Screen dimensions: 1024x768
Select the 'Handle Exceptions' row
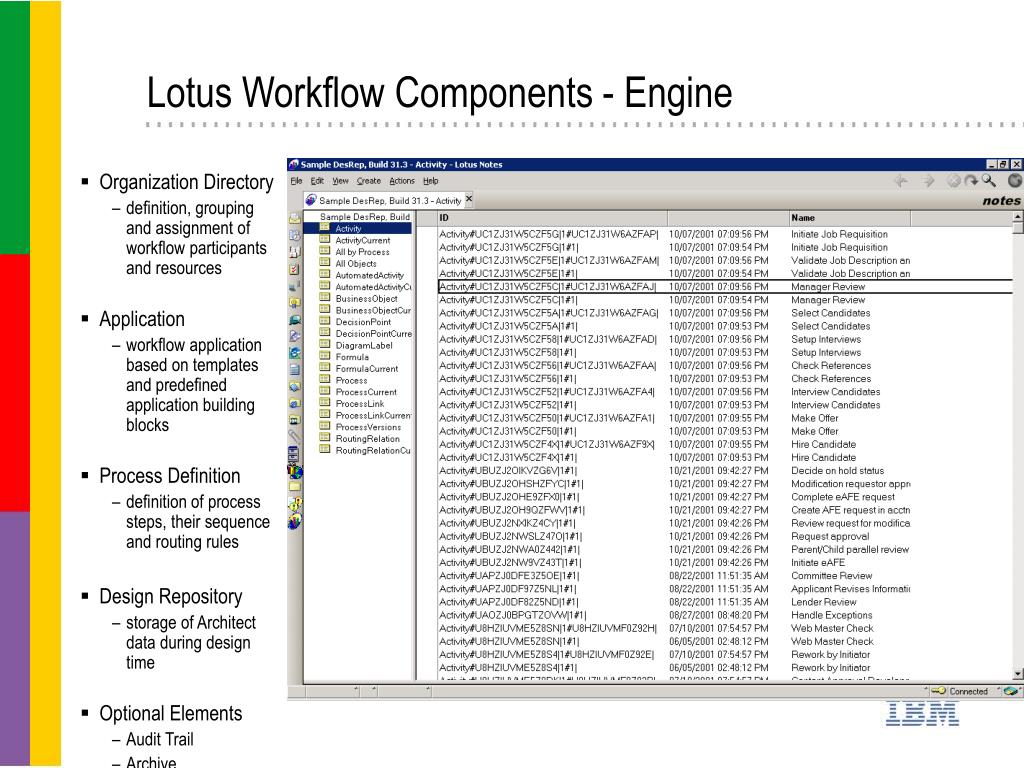tap(725, 615)
